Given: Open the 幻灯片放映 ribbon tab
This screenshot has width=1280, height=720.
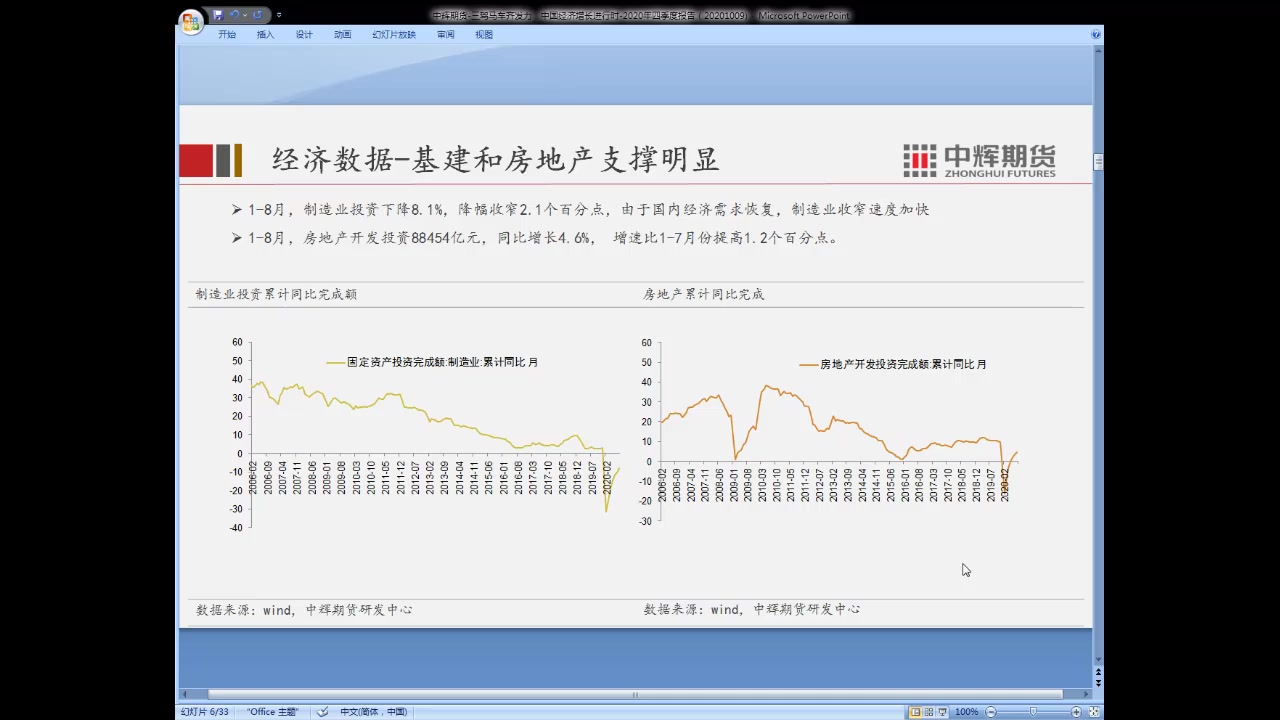Looking at the screenshot, I should point(394,34).
